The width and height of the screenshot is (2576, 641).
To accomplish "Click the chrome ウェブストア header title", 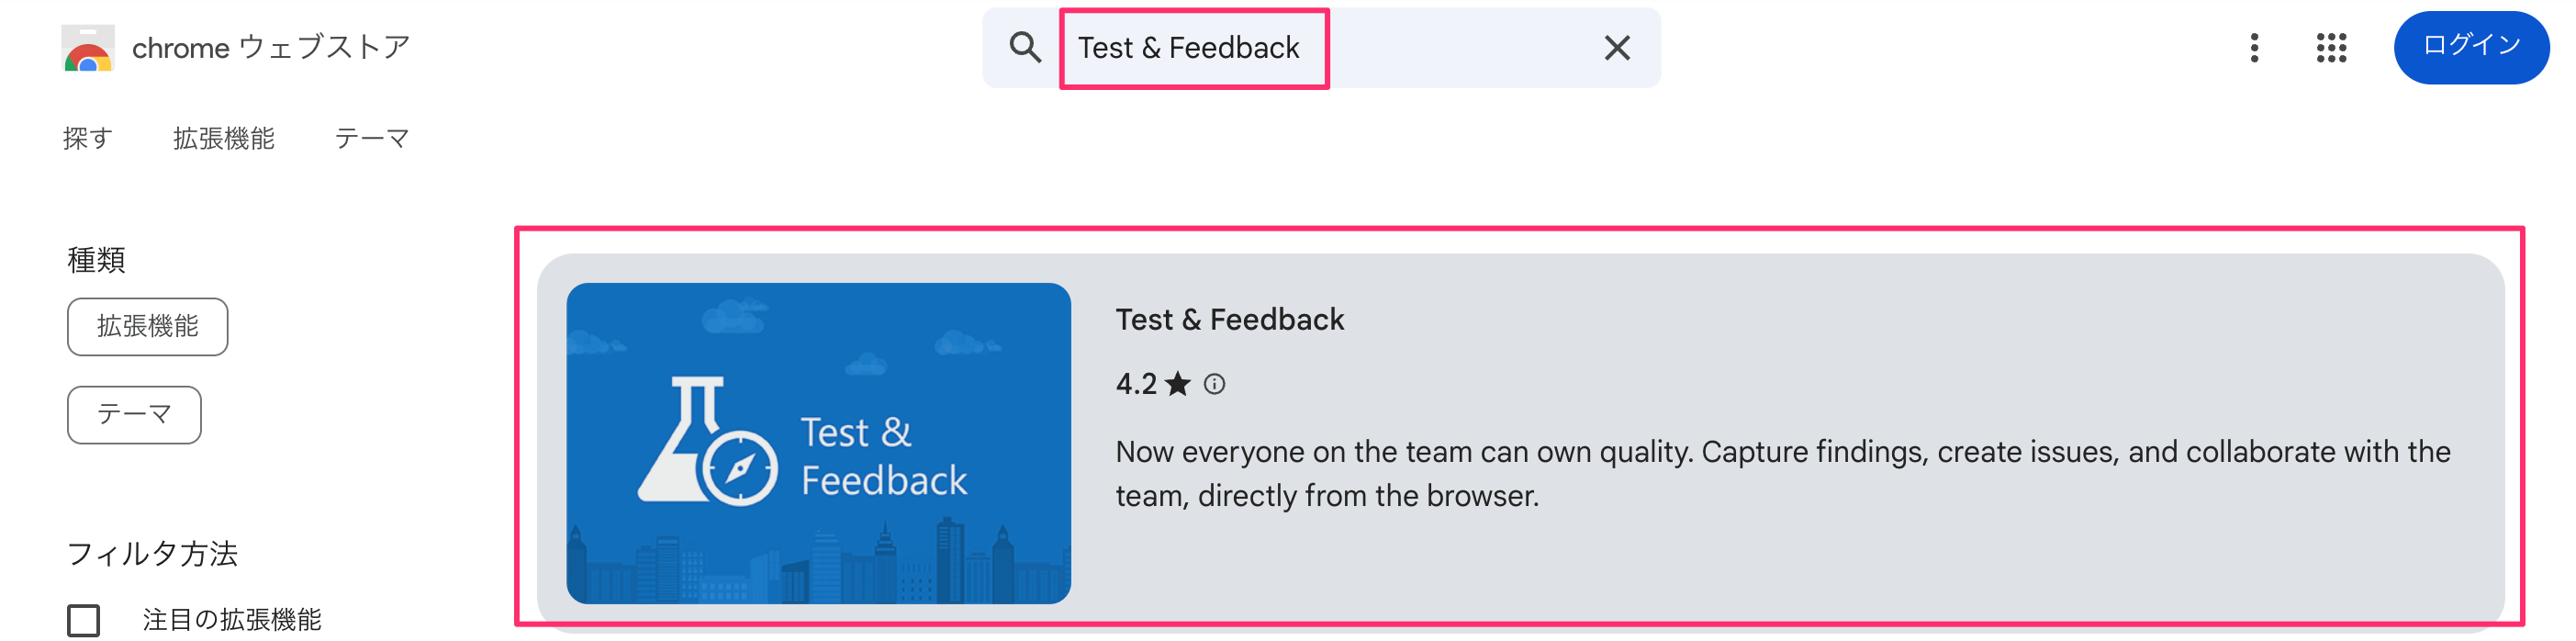I will [x=271, y=48].
